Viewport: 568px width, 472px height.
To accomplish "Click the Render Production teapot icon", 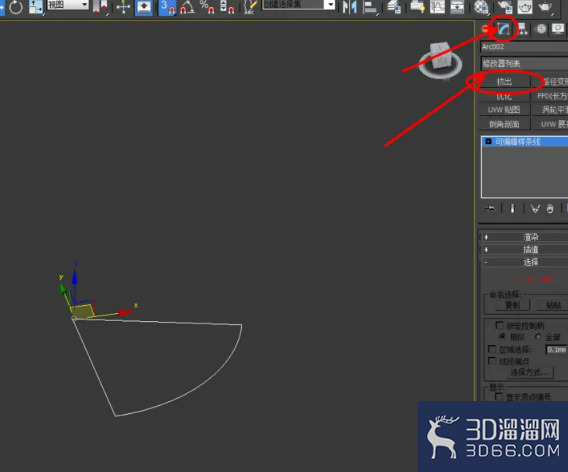I will (x=545, y=7).
